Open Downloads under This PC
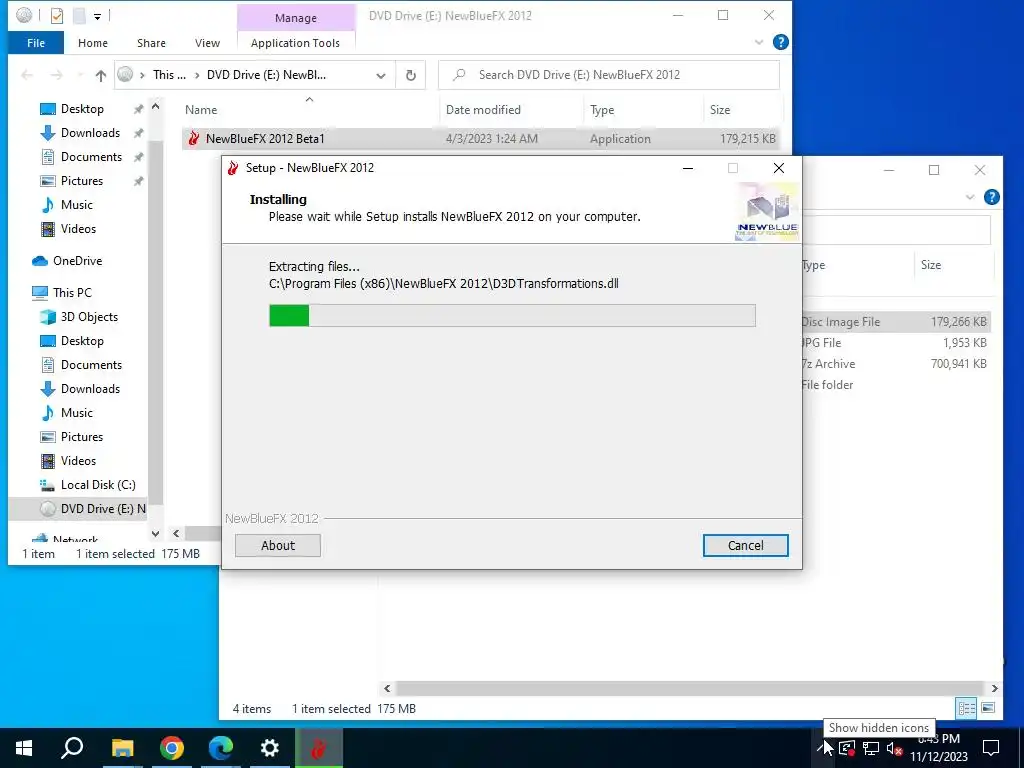The image size is (1024, 768). 90,389
